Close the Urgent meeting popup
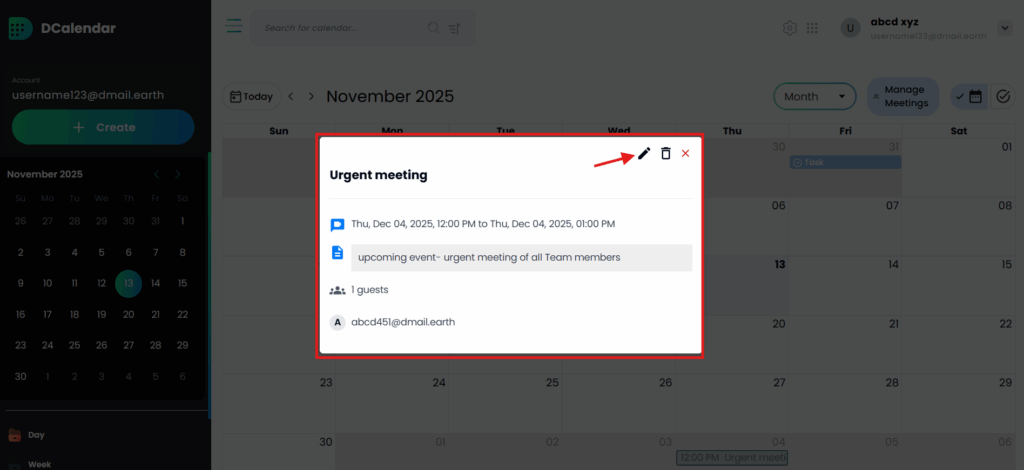Image resolution: width=1024 pixels, height=470 pixels. click(685, 153)
